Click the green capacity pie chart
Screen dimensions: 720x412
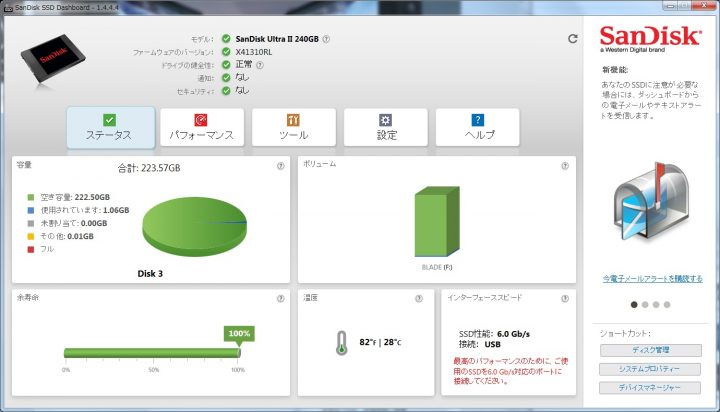pyautogui.click(x=194, y=226)
